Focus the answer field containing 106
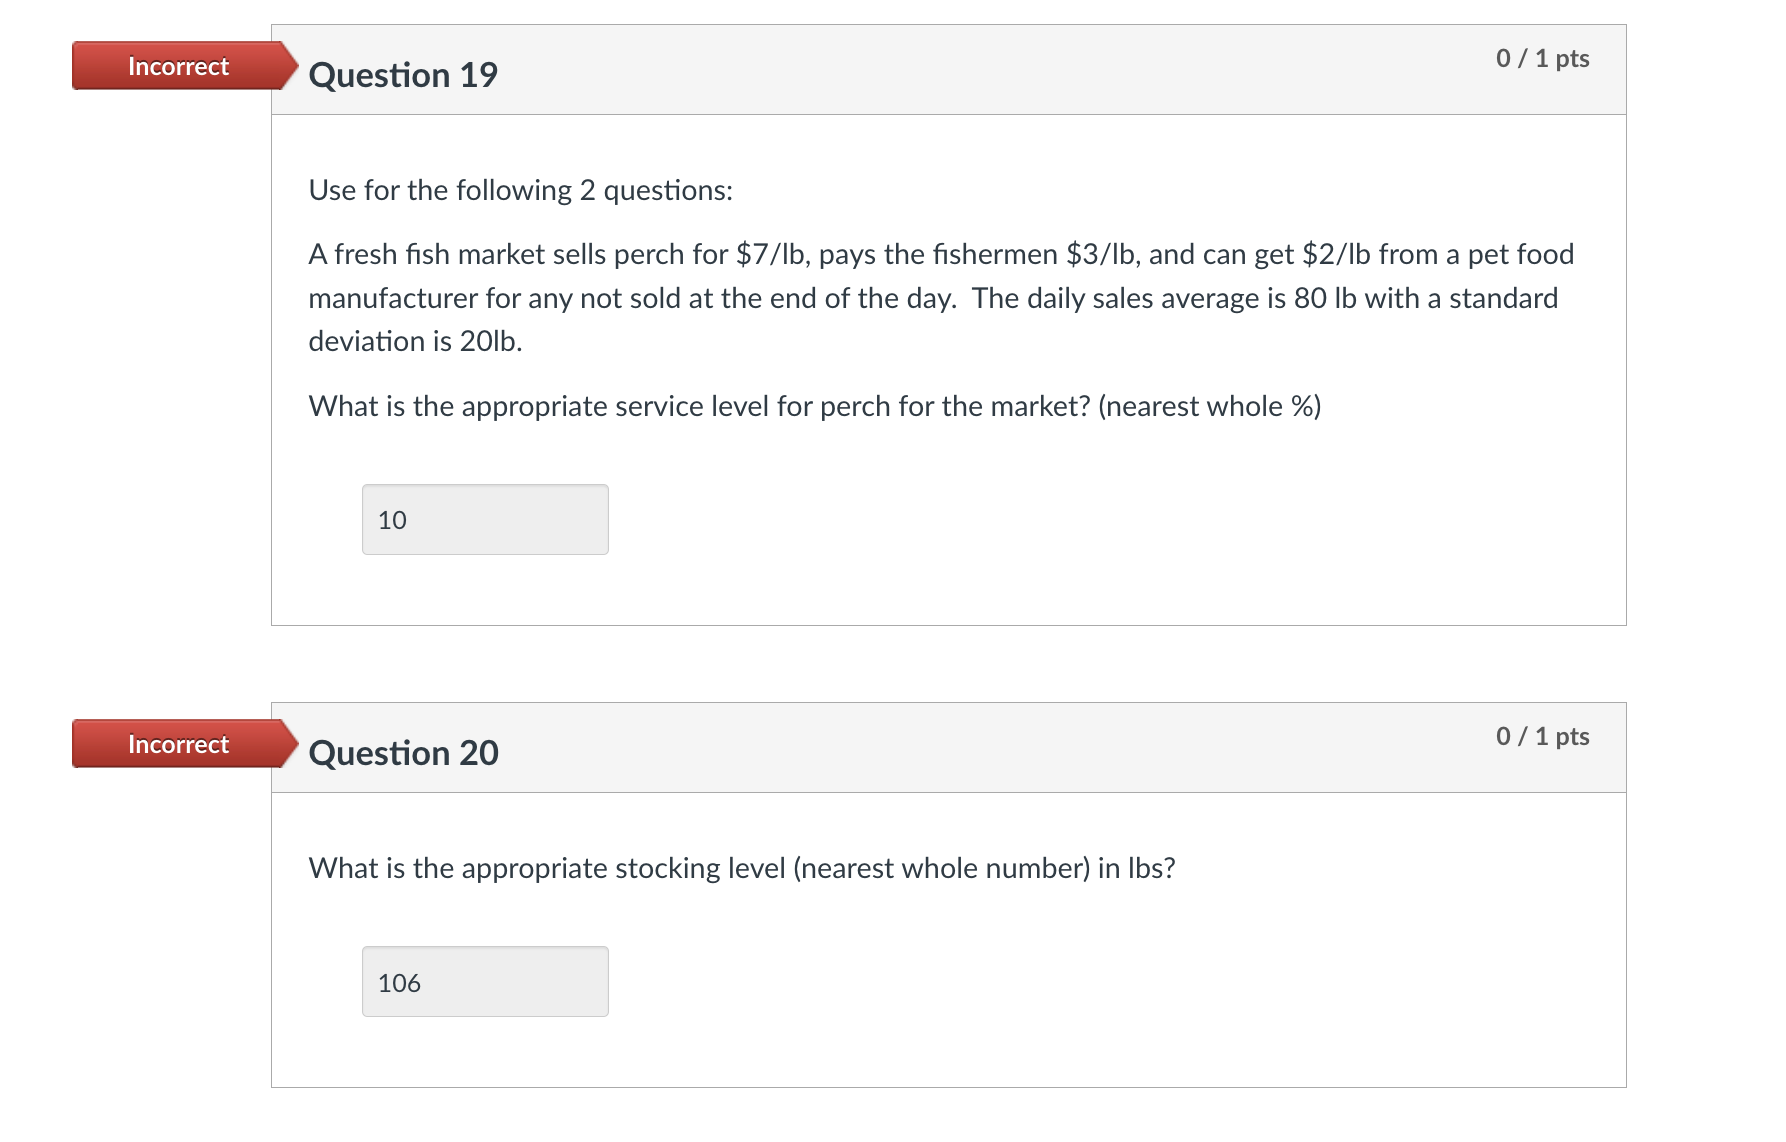The image size is (1786, 1142). [x=485, y=982]
